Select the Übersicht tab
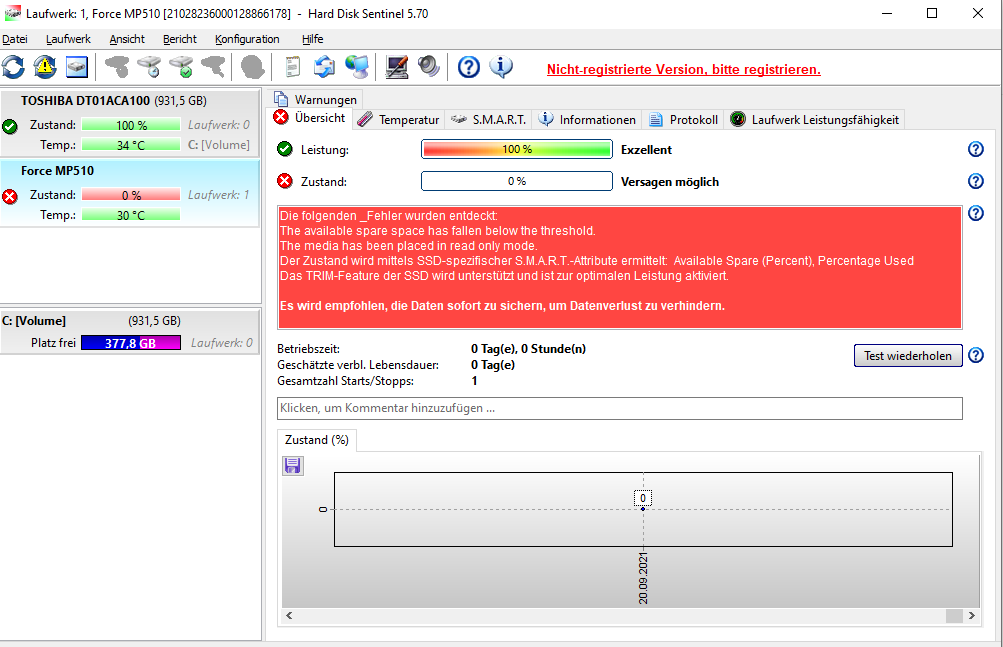This screenshot has width=1003, height=647. [310, 118]
